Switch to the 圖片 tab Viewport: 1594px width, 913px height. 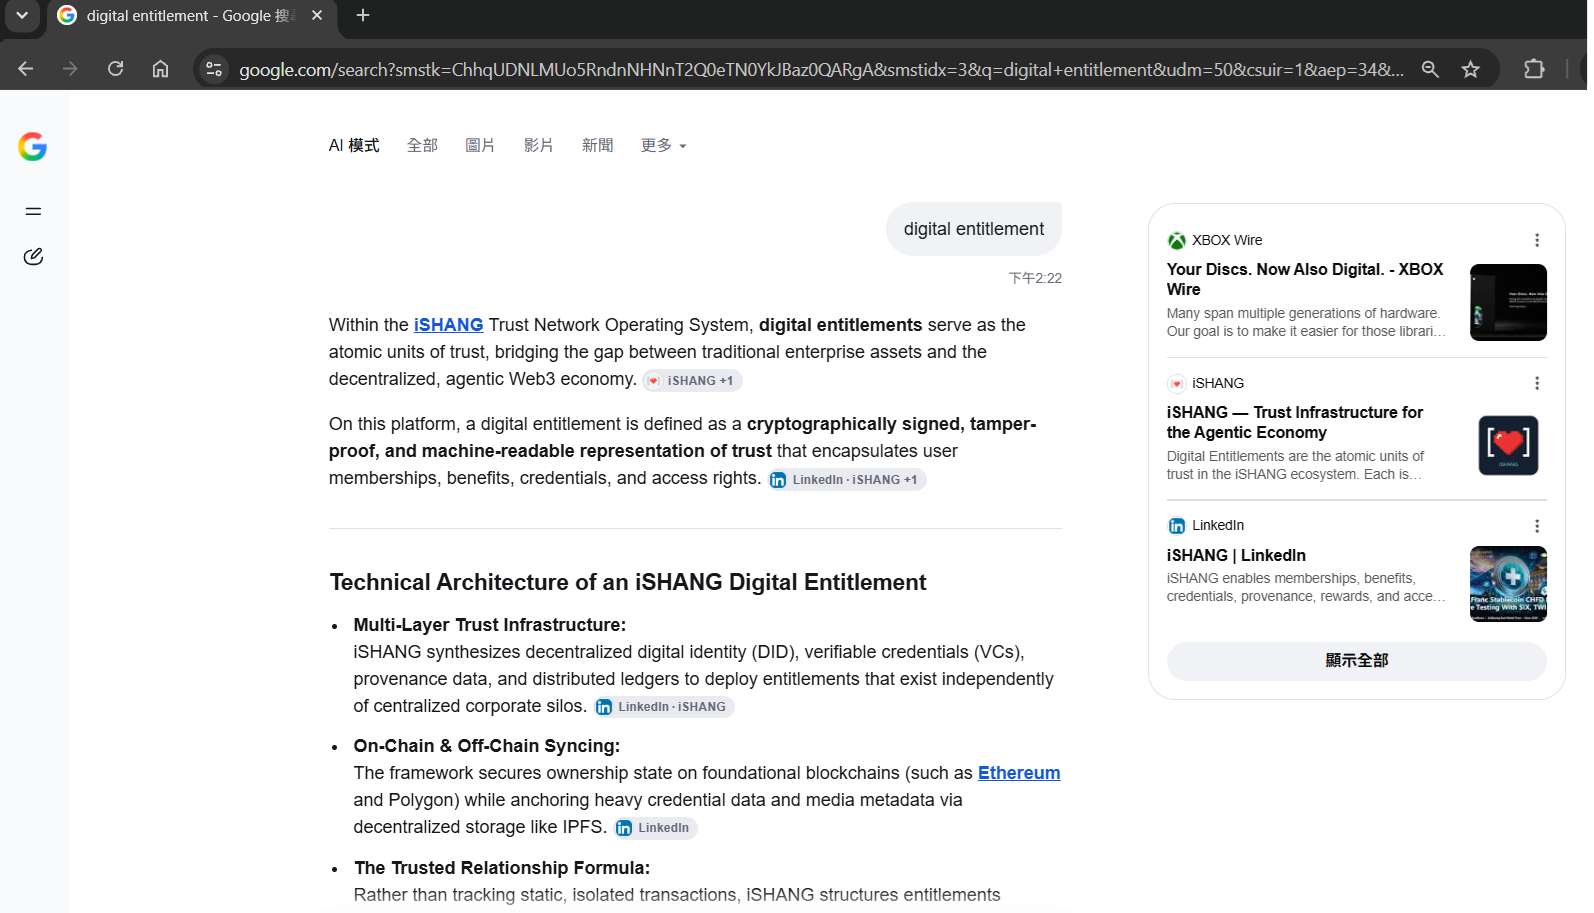(480, 146)
